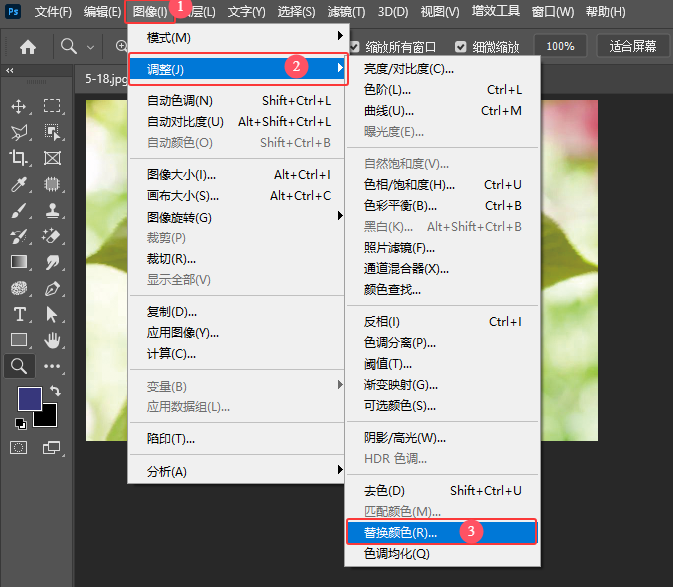Select the Horizontal Type tool
This screenshot has width=673, height=587.
coord(19,314)
